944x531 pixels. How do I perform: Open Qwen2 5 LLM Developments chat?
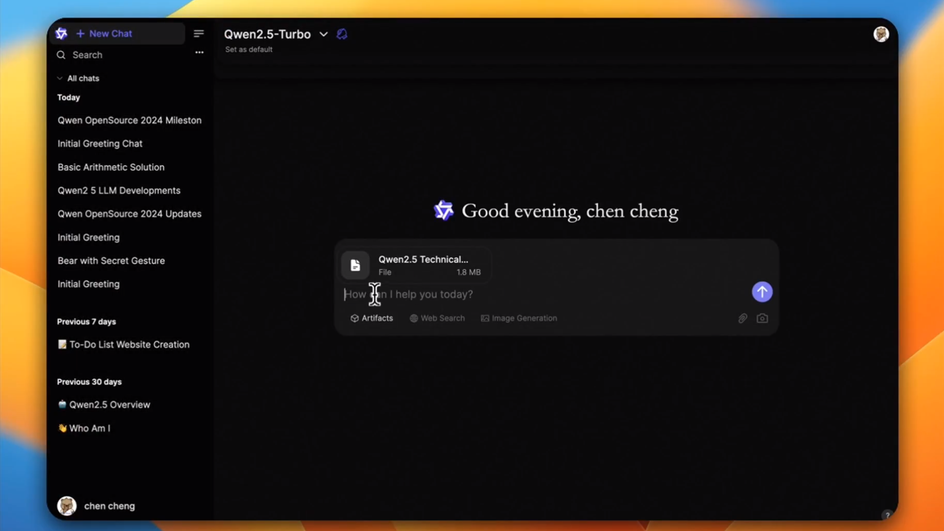[x=119, y=191]
